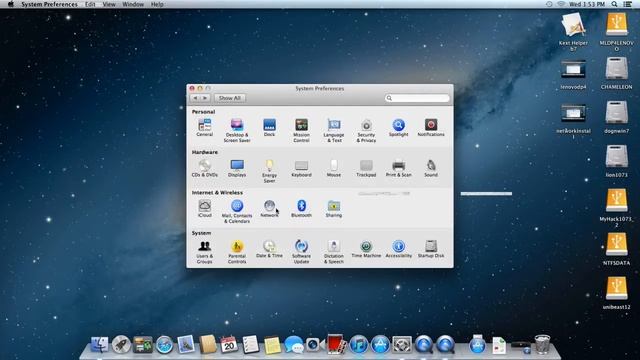640x360 pixels.
Task: Open Network preference pane
Action: [269, 208]
